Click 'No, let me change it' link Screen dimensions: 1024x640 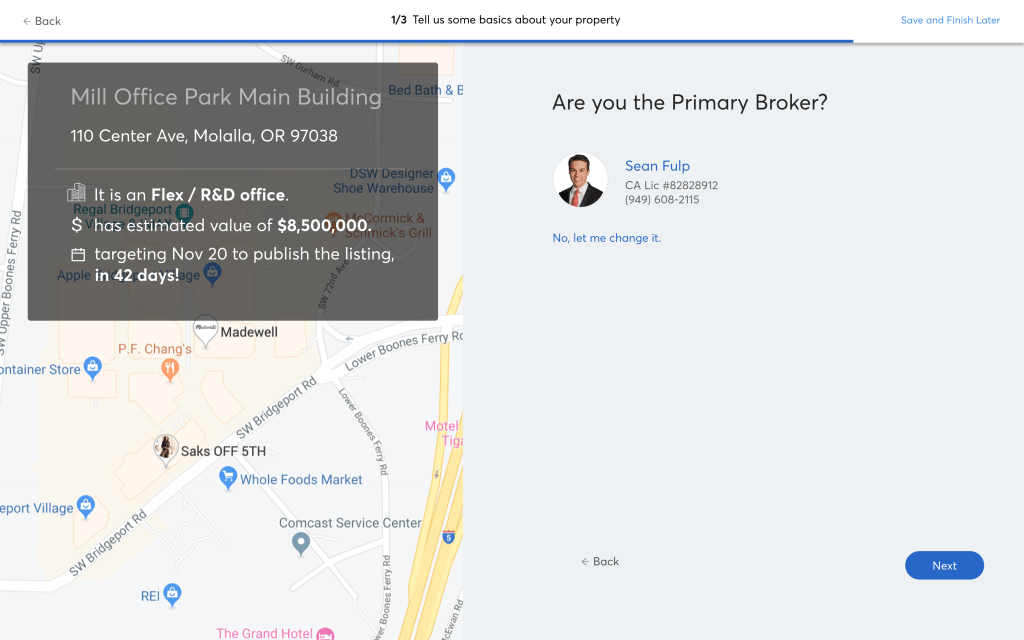[607, 238]
